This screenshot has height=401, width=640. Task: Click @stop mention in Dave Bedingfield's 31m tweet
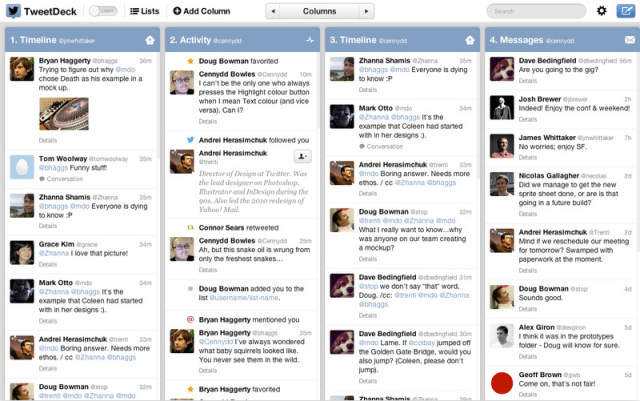coord(369,286)
